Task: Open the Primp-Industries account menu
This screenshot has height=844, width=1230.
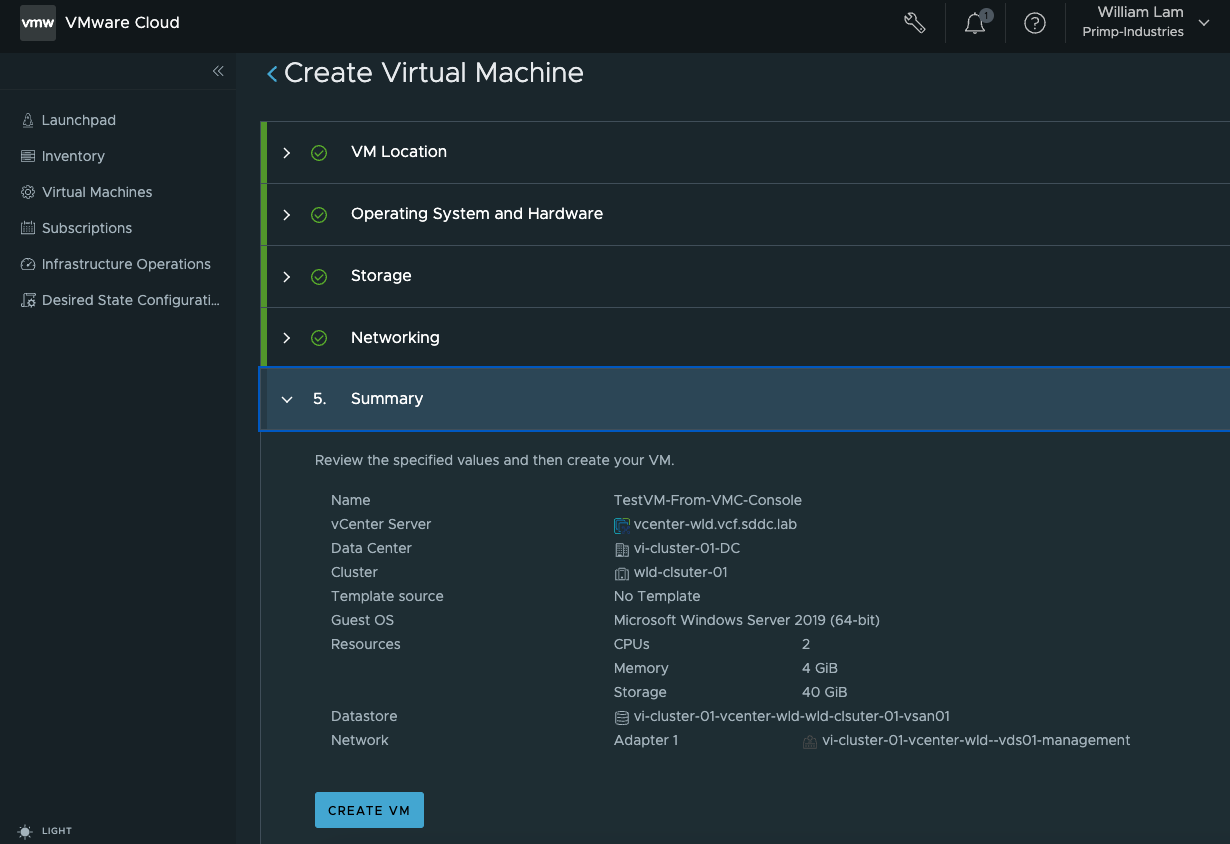Action: pos(1140,22)
